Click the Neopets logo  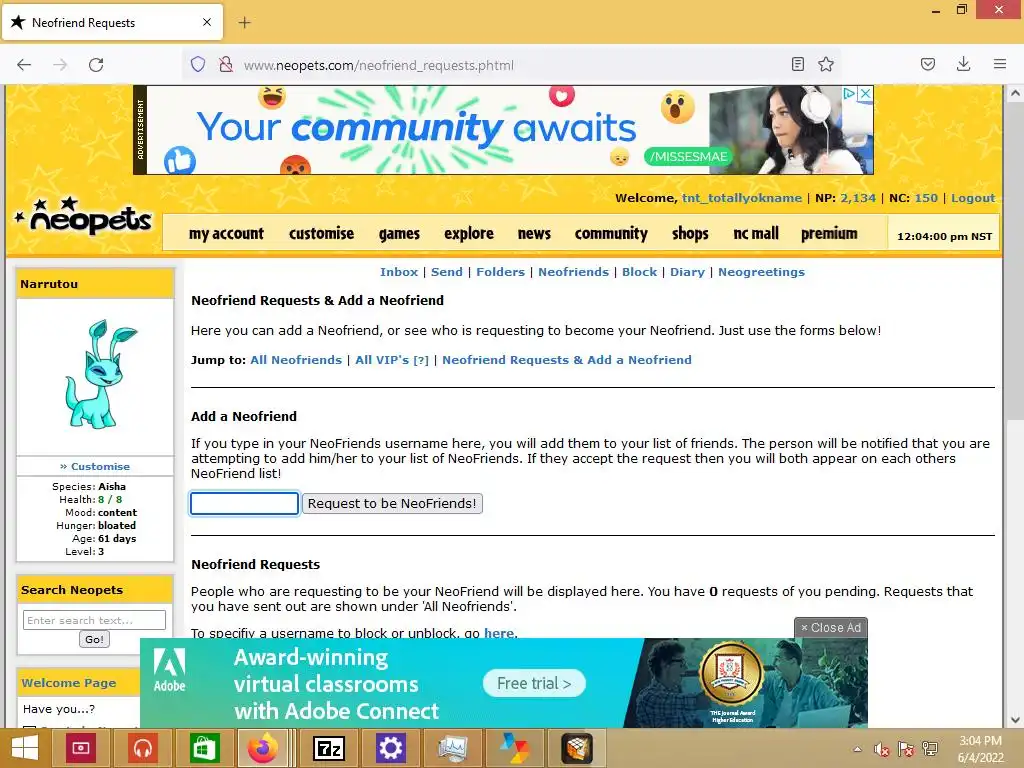tap(84, 217)
